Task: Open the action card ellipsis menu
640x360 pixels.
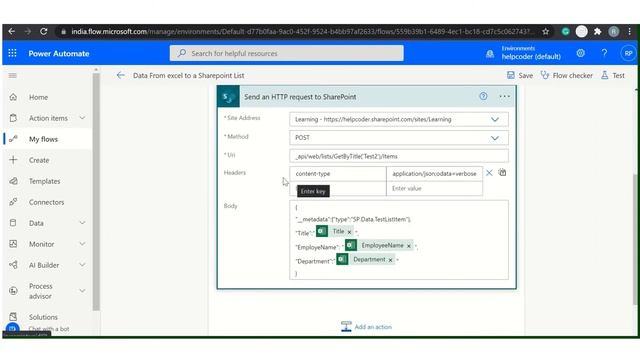Action: [x=504, y=96]
